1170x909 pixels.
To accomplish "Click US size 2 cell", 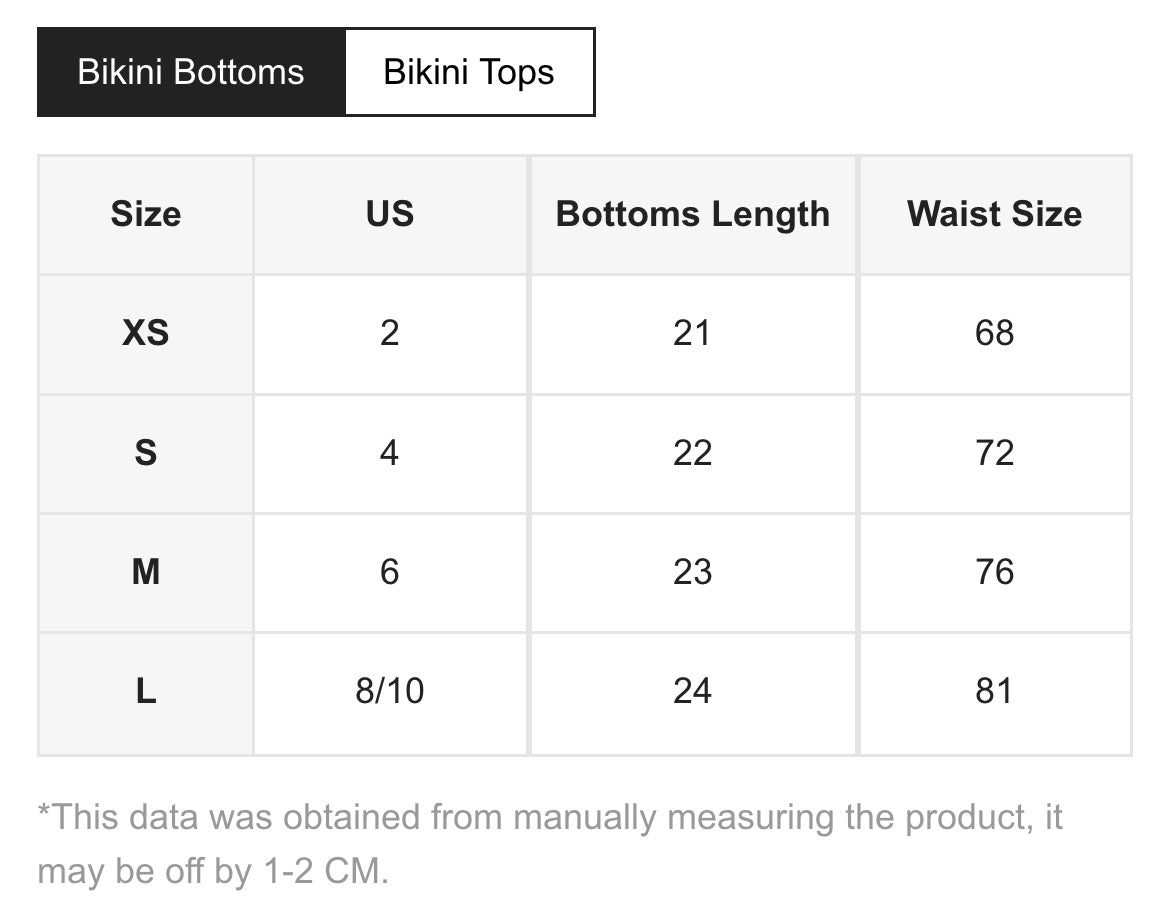I will click(390, 333).
